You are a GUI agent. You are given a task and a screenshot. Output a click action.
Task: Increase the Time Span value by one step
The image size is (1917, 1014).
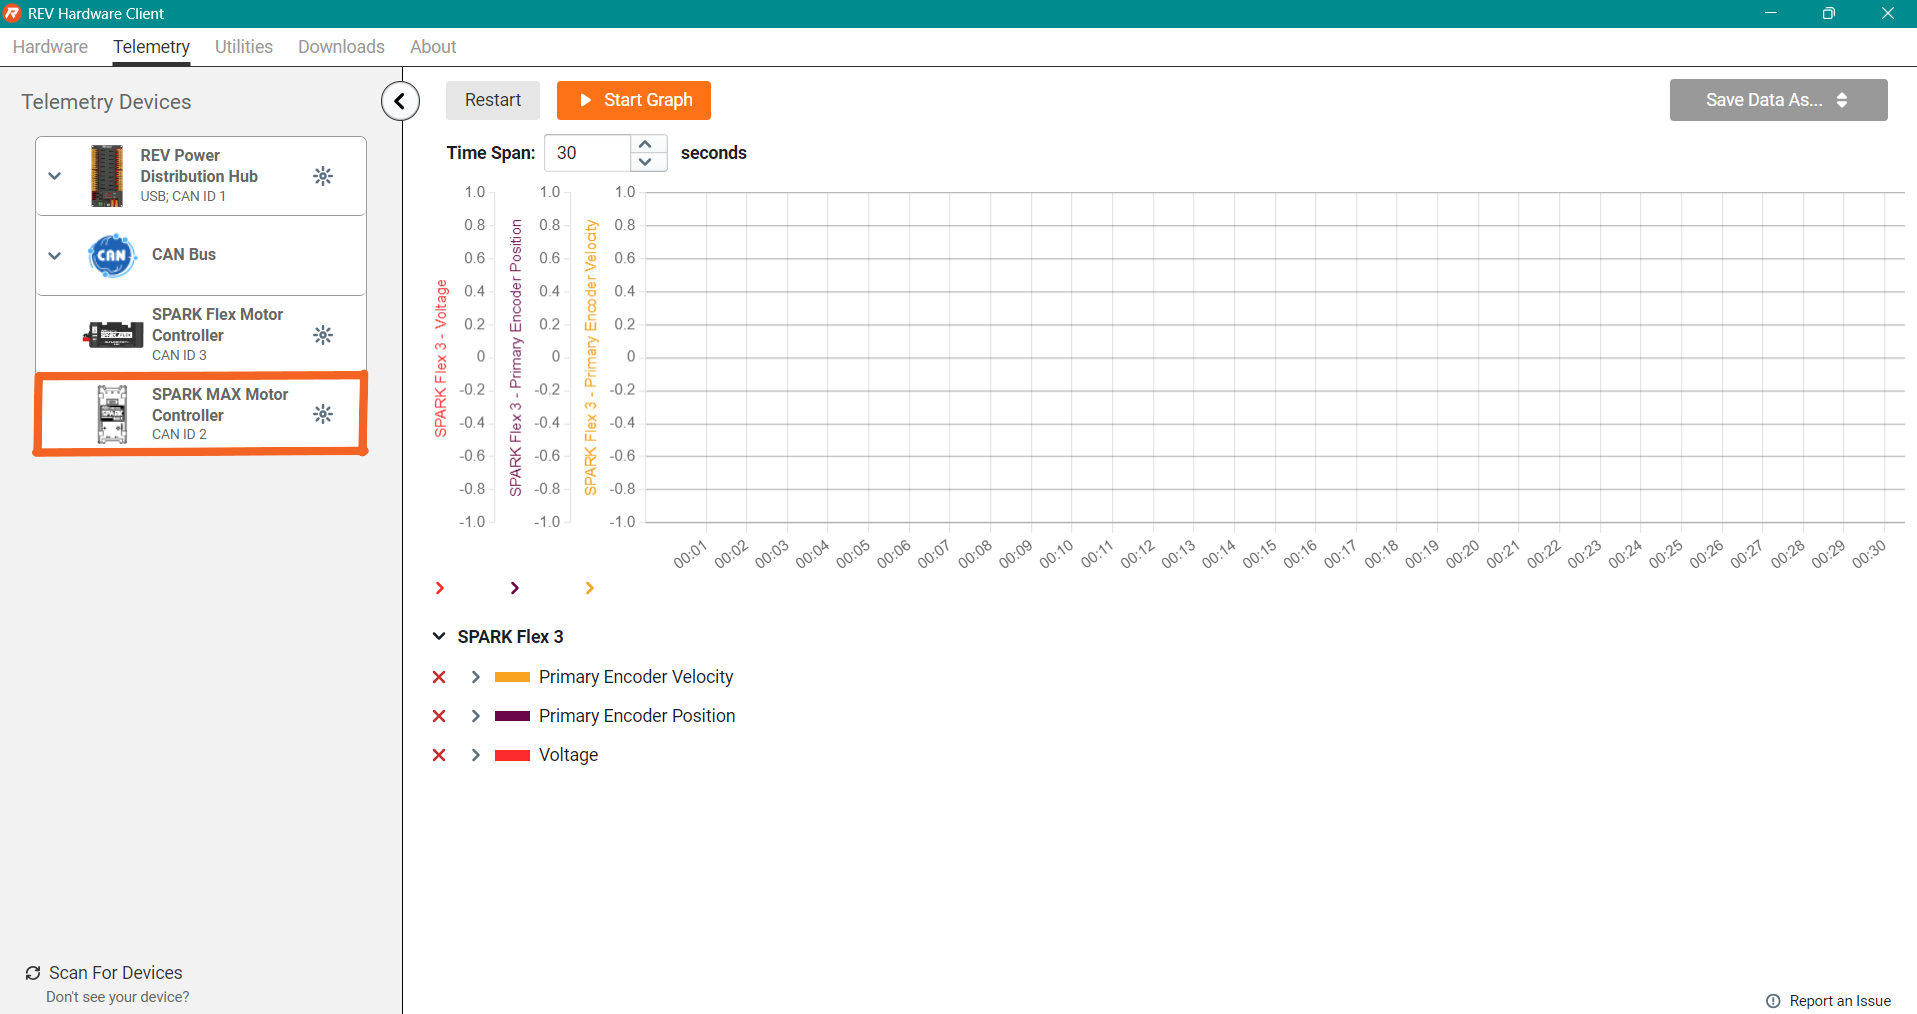tap(646, 144)
